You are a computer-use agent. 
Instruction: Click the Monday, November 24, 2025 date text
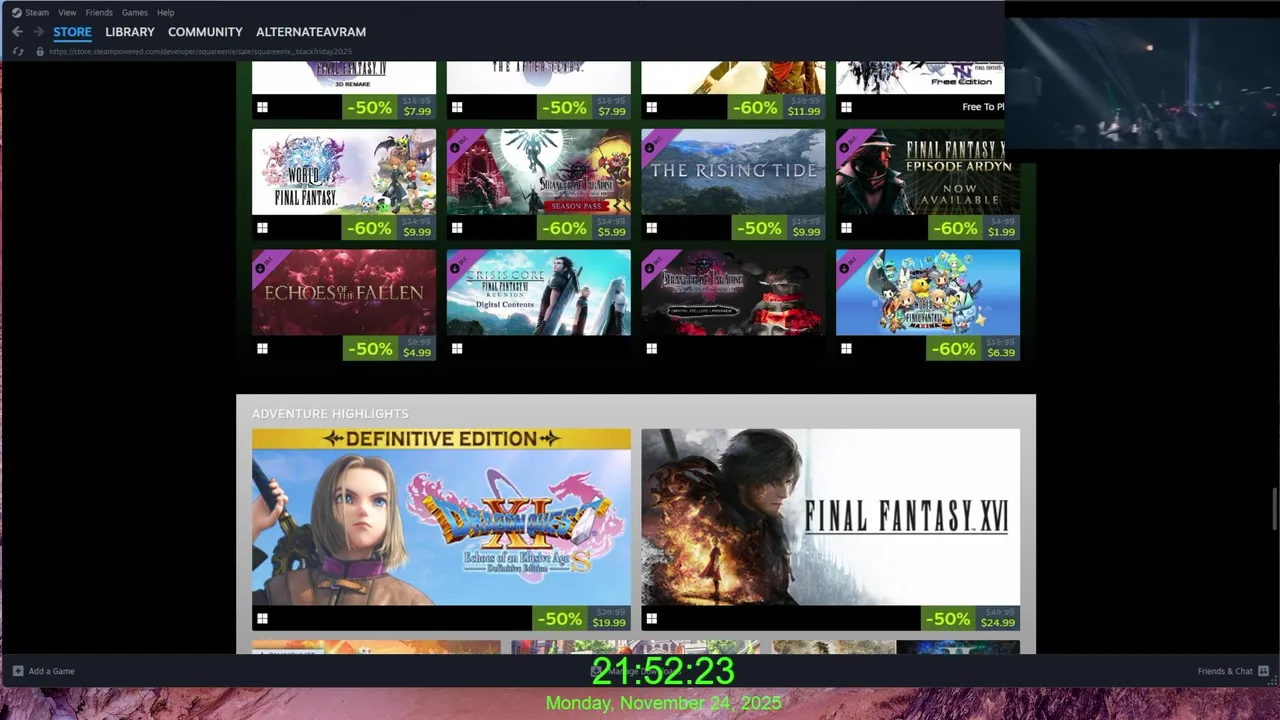click(x=663, y=703)
